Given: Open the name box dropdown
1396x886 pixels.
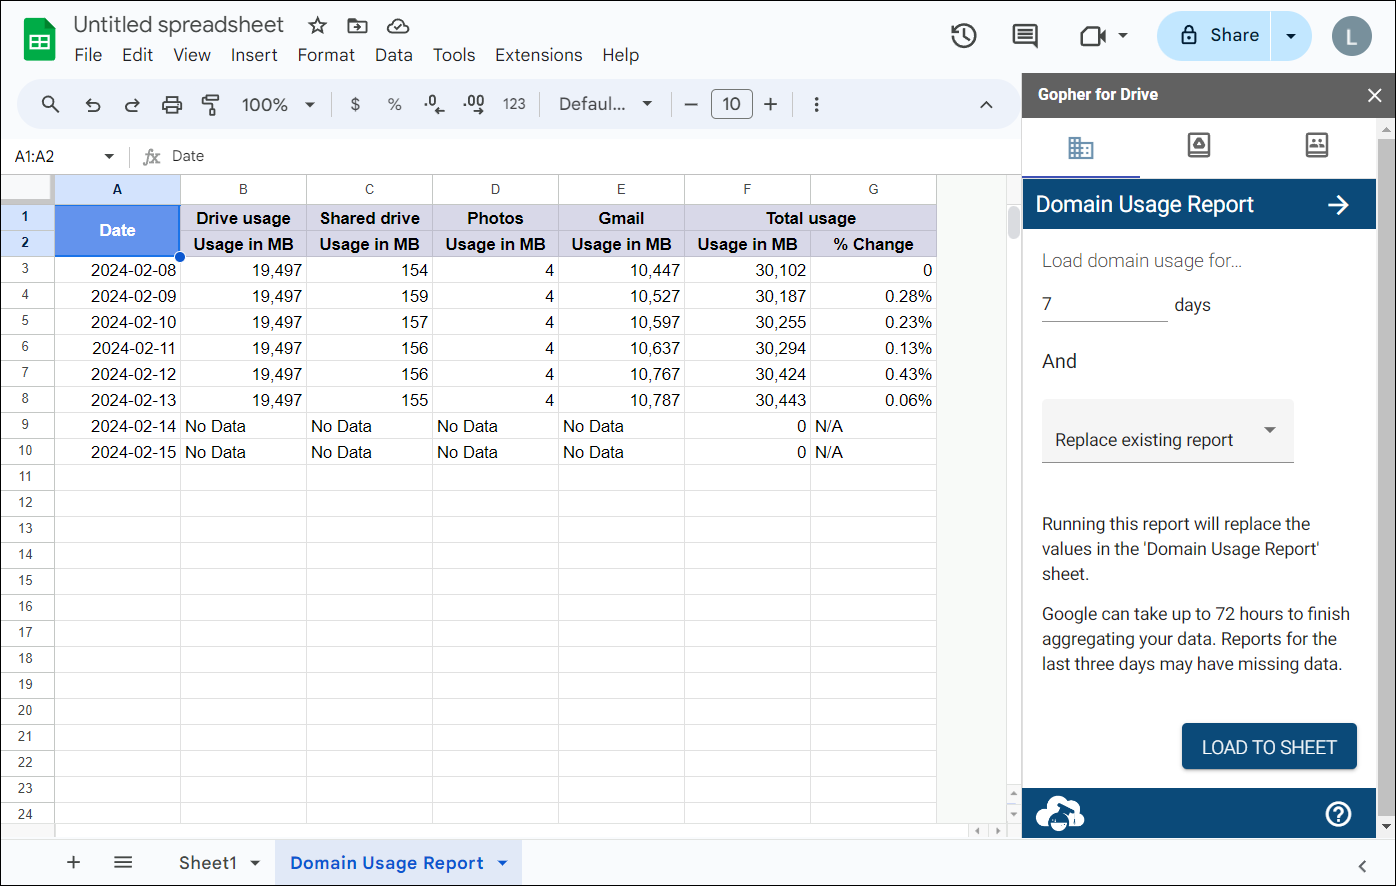Looking at the screenshot, I should point(109,157).
